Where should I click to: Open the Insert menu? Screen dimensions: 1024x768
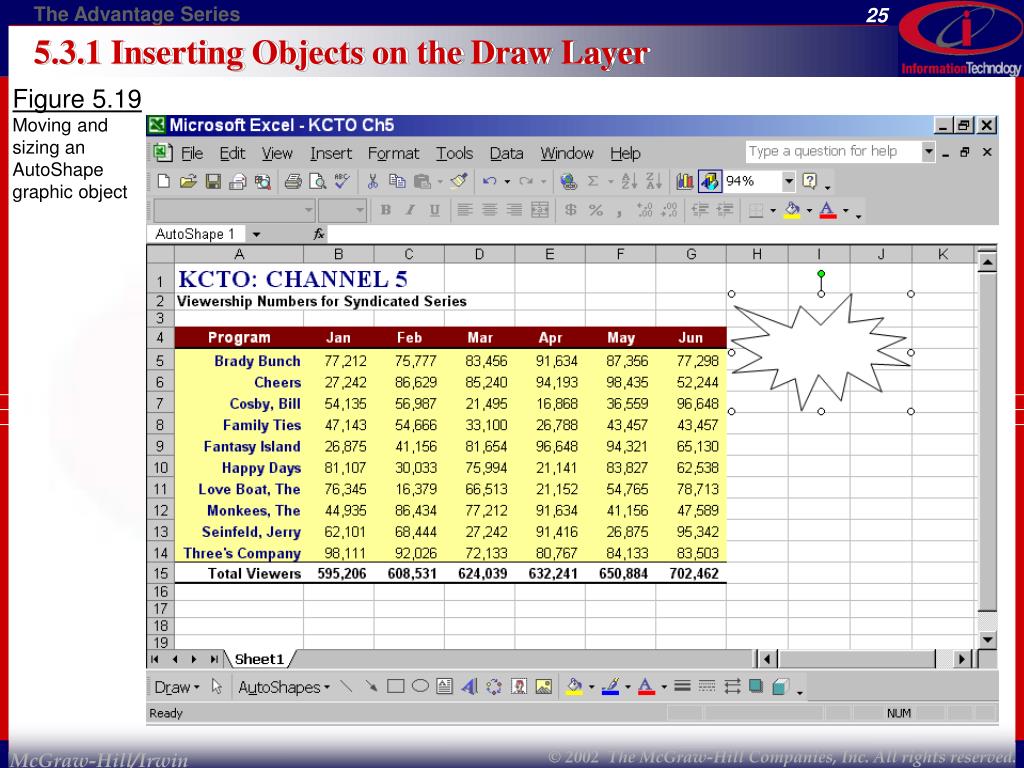330,153
